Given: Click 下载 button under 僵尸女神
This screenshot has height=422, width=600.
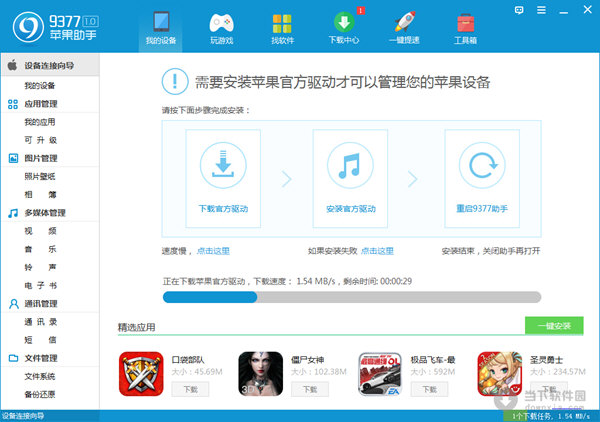Looking at the screenshot, I should click(x=310, y=389).
